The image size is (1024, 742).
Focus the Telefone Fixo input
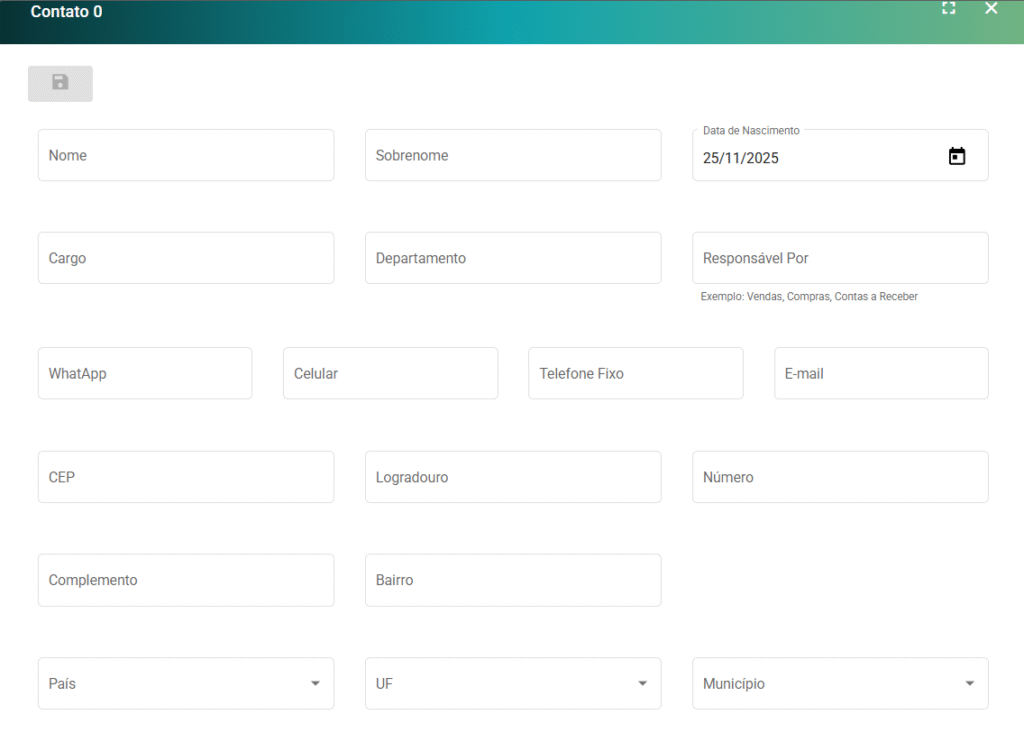[635, 374]
